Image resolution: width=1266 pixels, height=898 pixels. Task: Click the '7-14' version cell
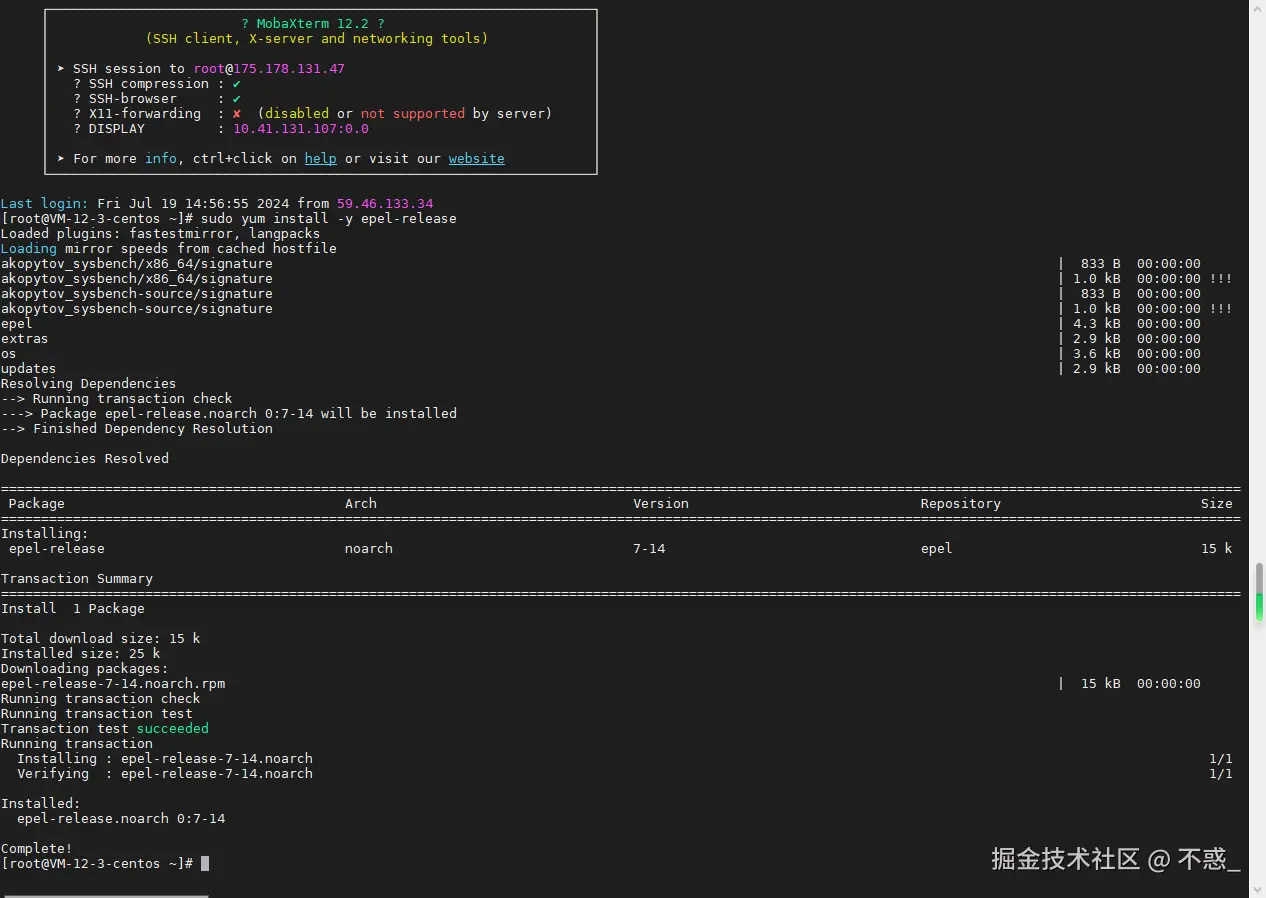(x=649, y=548)
